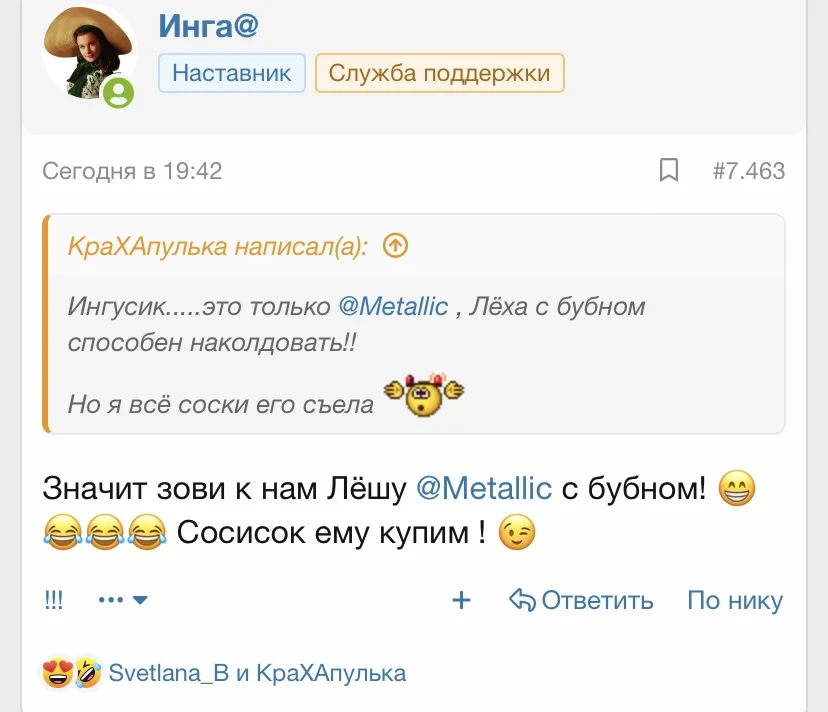Click the @Metallic mention in the reply text
Viewport: 828px width, 712px height.
pos(483,489)
